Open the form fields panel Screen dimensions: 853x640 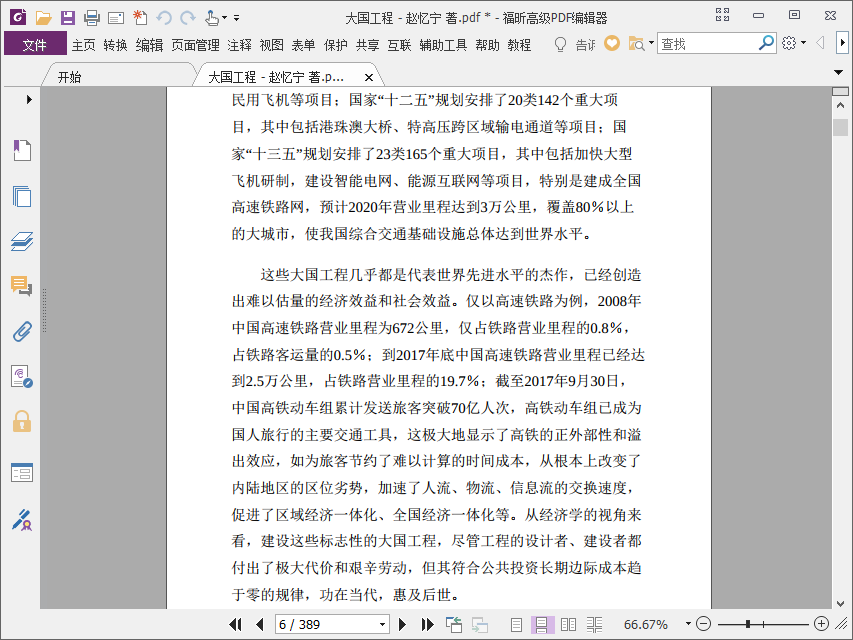(x=22, y=472)
